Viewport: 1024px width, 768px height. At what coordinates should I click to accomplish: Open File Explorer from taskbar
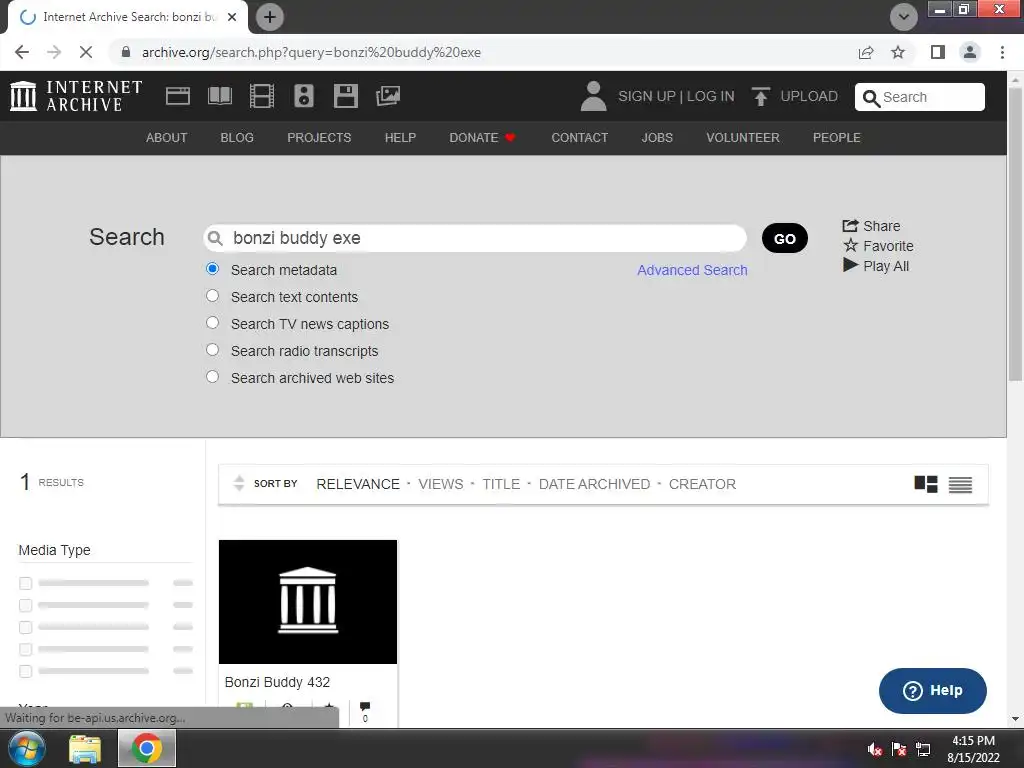coord(85,749)
